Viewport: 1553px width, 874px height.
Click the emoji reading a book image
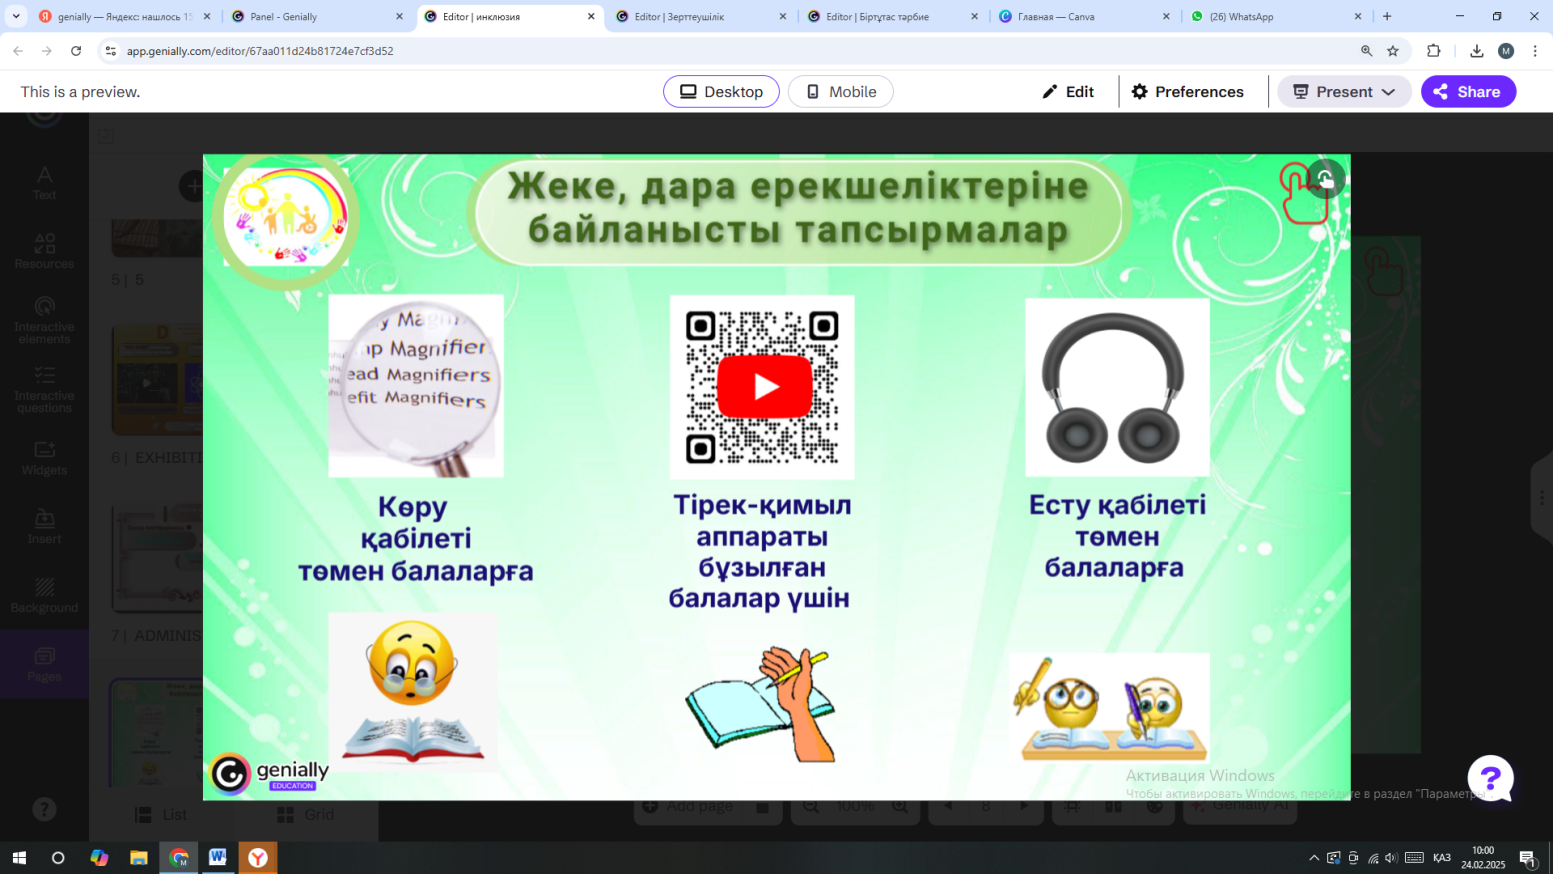coord(412,691)
